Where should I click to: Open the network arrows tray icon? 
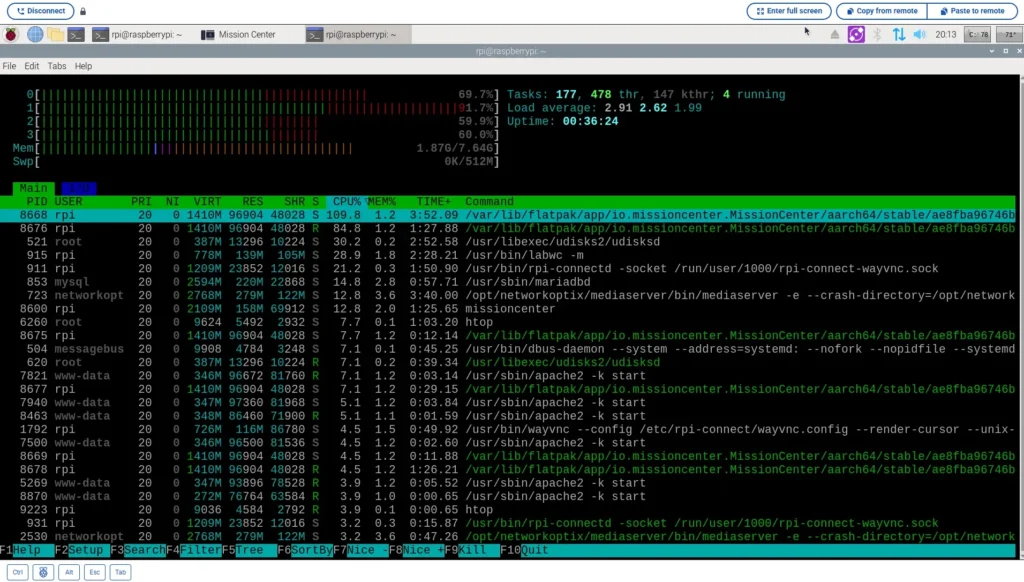[x=899, y=35]
